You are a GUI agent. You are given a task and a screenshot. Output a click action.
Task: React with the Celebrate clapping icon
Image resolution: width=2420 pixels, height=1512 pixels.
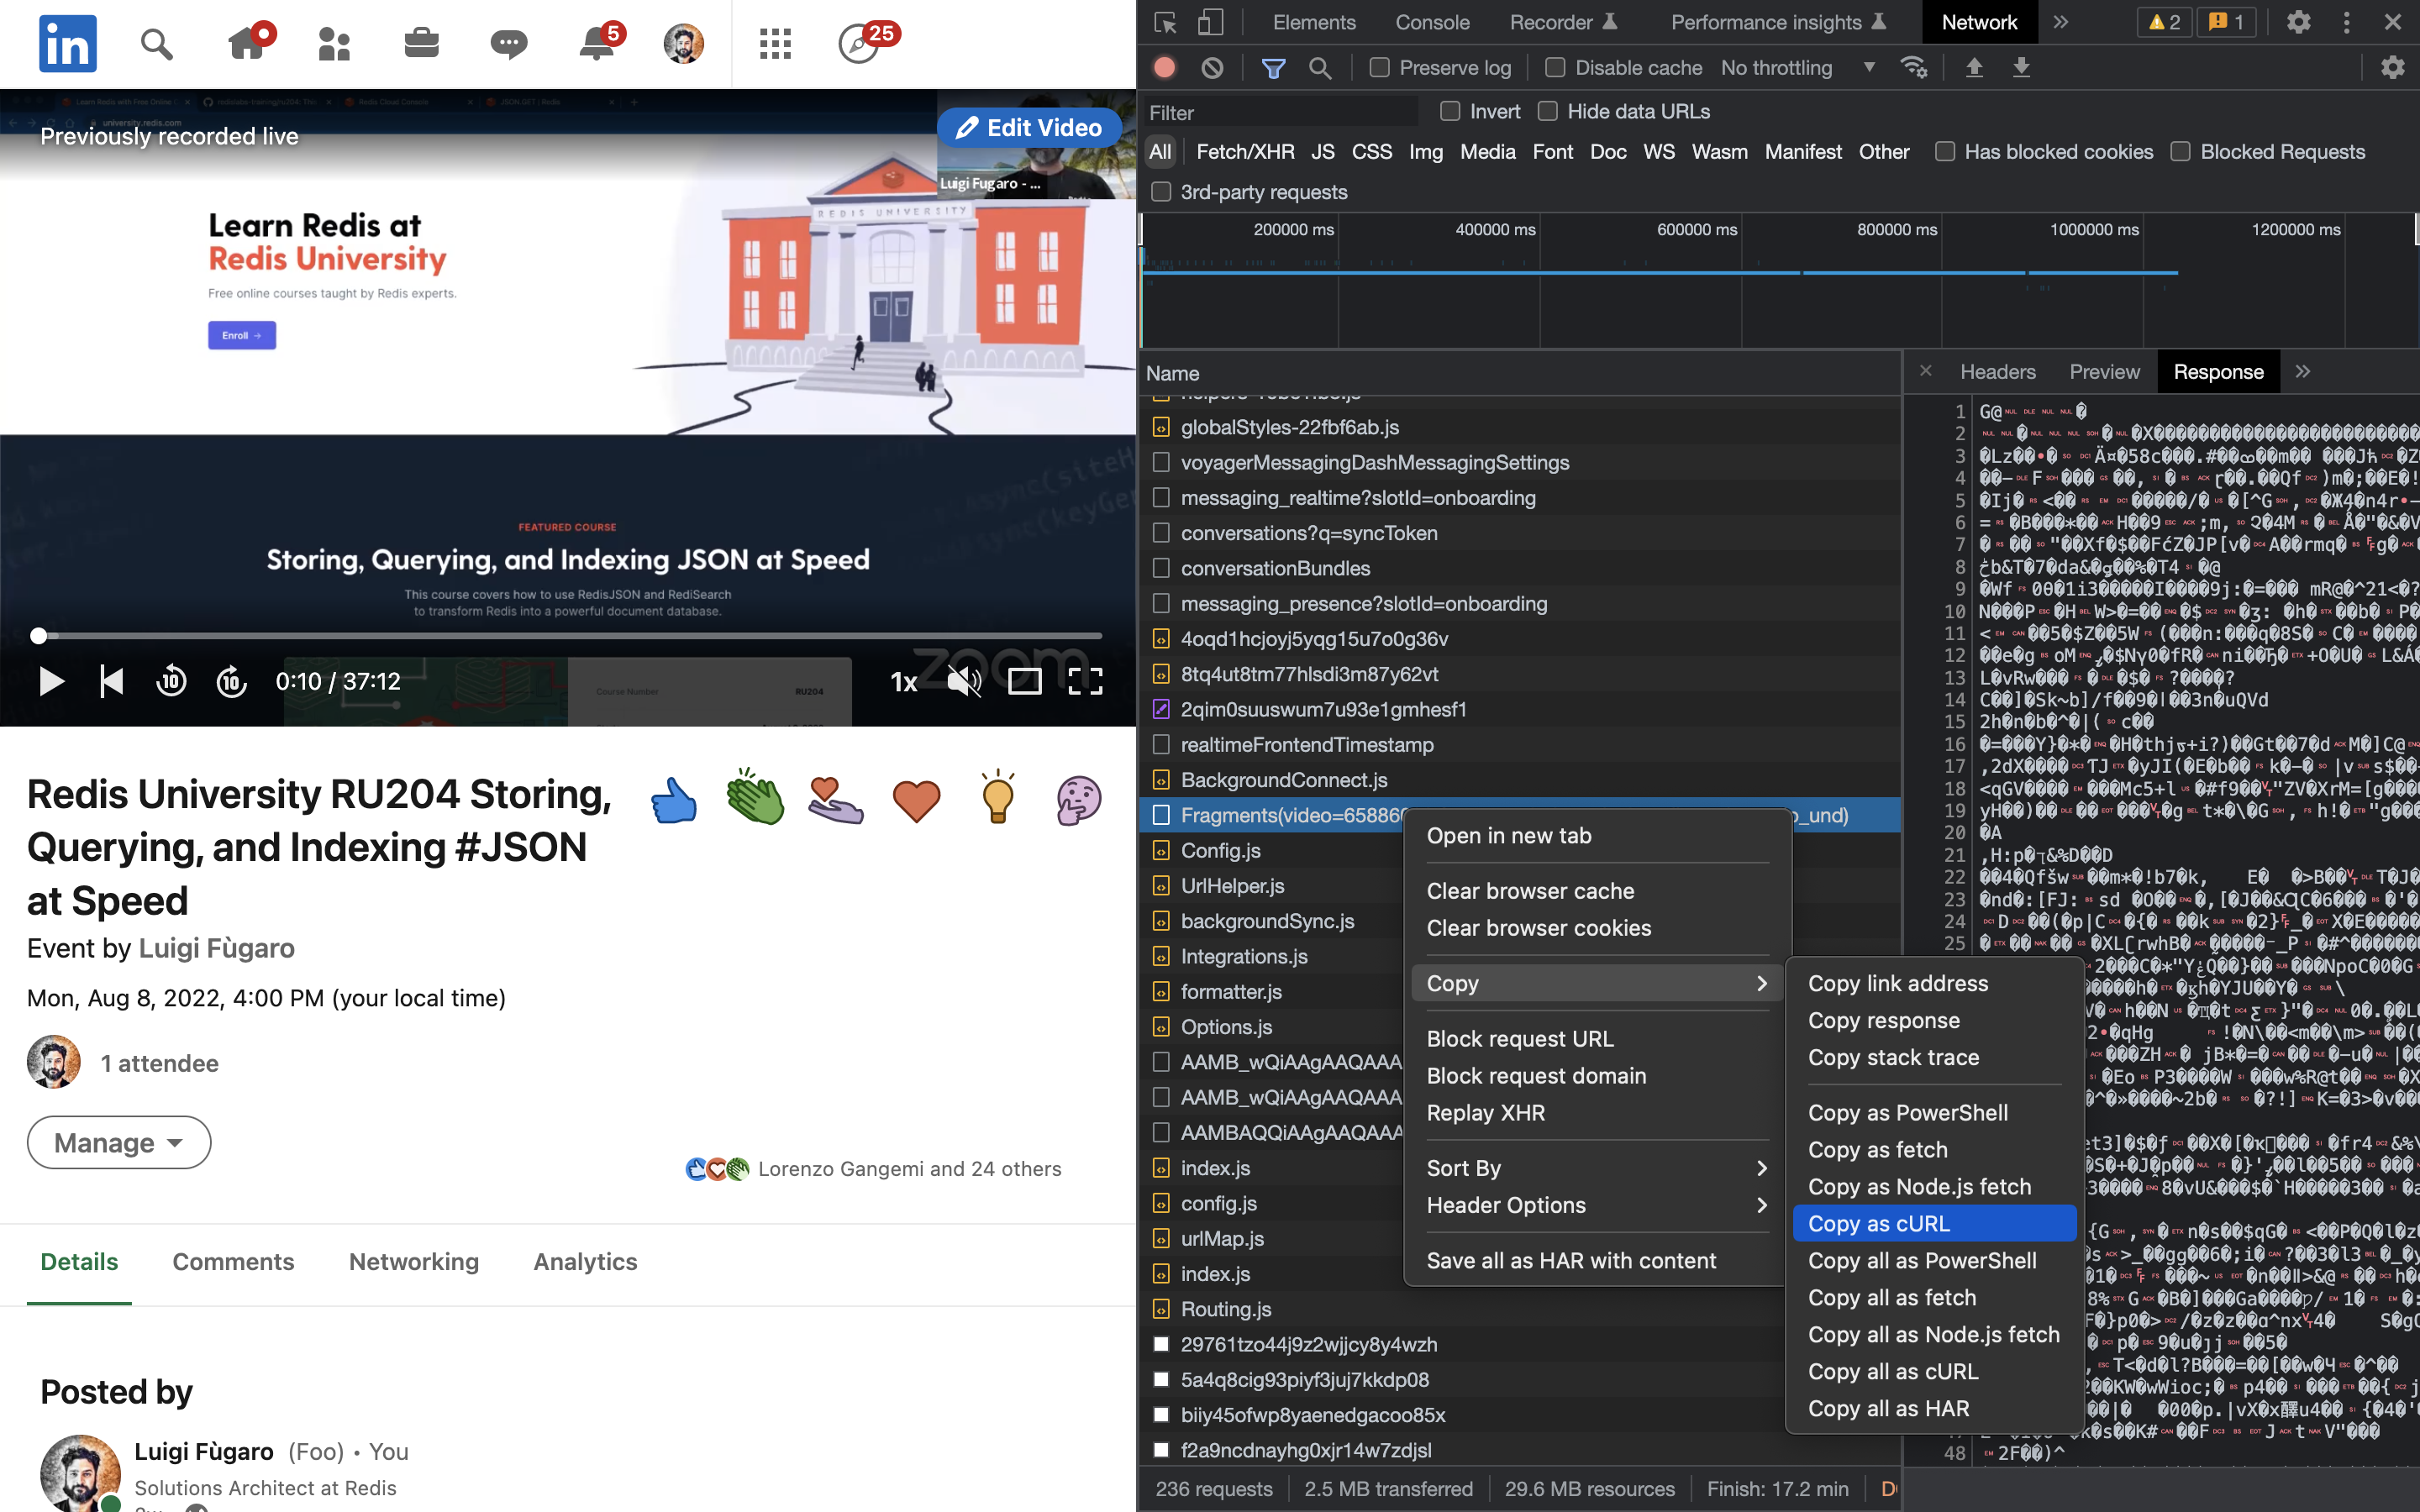coord(755,797)
